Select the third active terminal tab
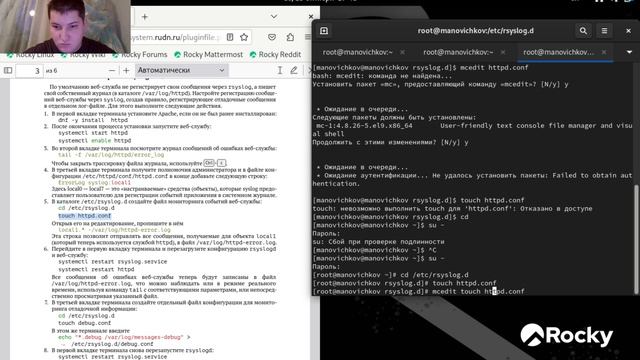Viewport: 640px width, 360px height. pyautogui.click(x=558, y=52)
